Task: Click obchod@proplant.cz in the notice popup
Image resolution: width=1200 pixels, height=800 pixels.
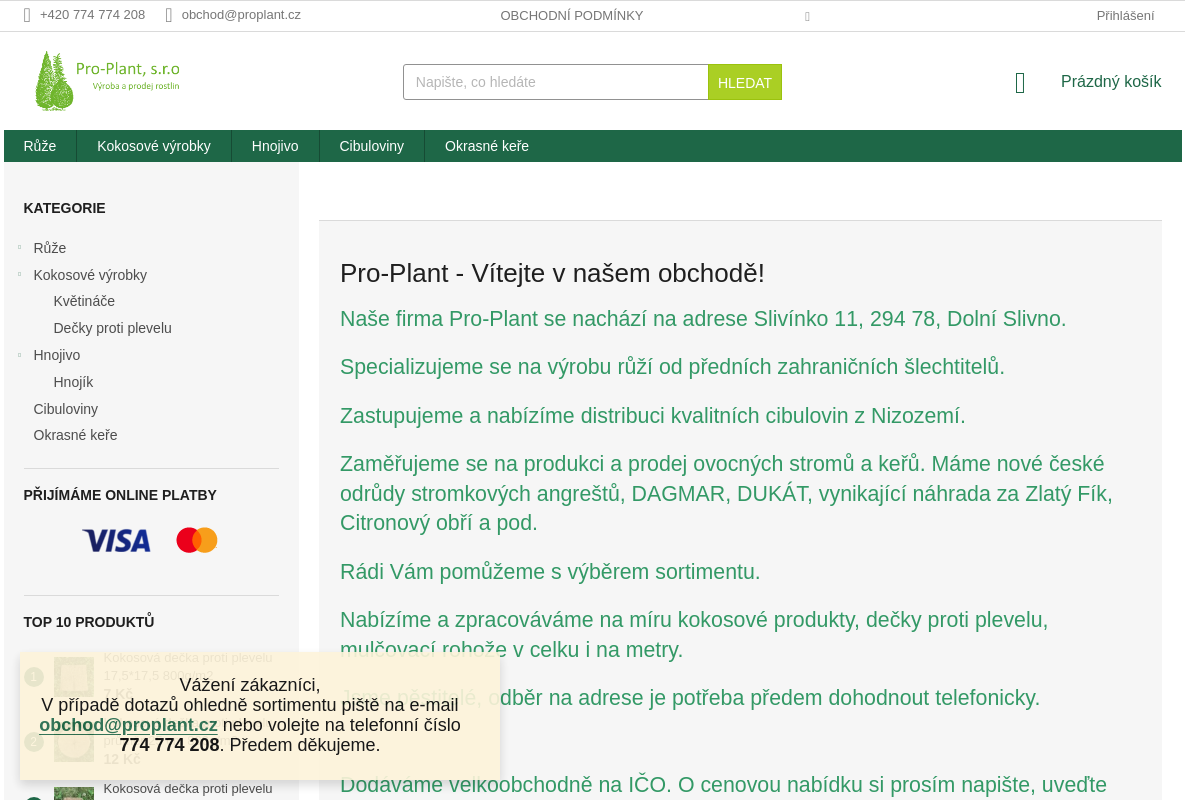Action: (x=128, y=725)
